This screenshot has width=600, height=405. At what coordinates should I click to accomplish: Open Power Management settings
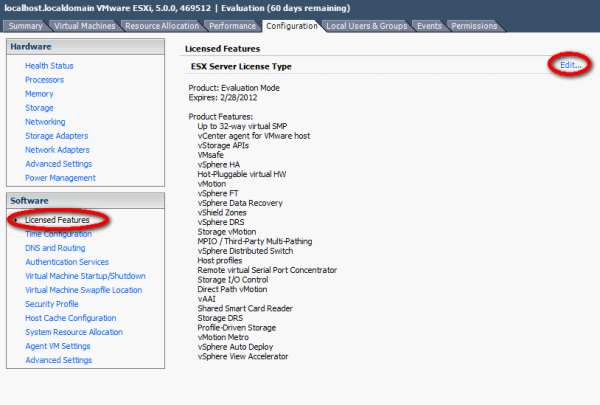pos(61,178)
